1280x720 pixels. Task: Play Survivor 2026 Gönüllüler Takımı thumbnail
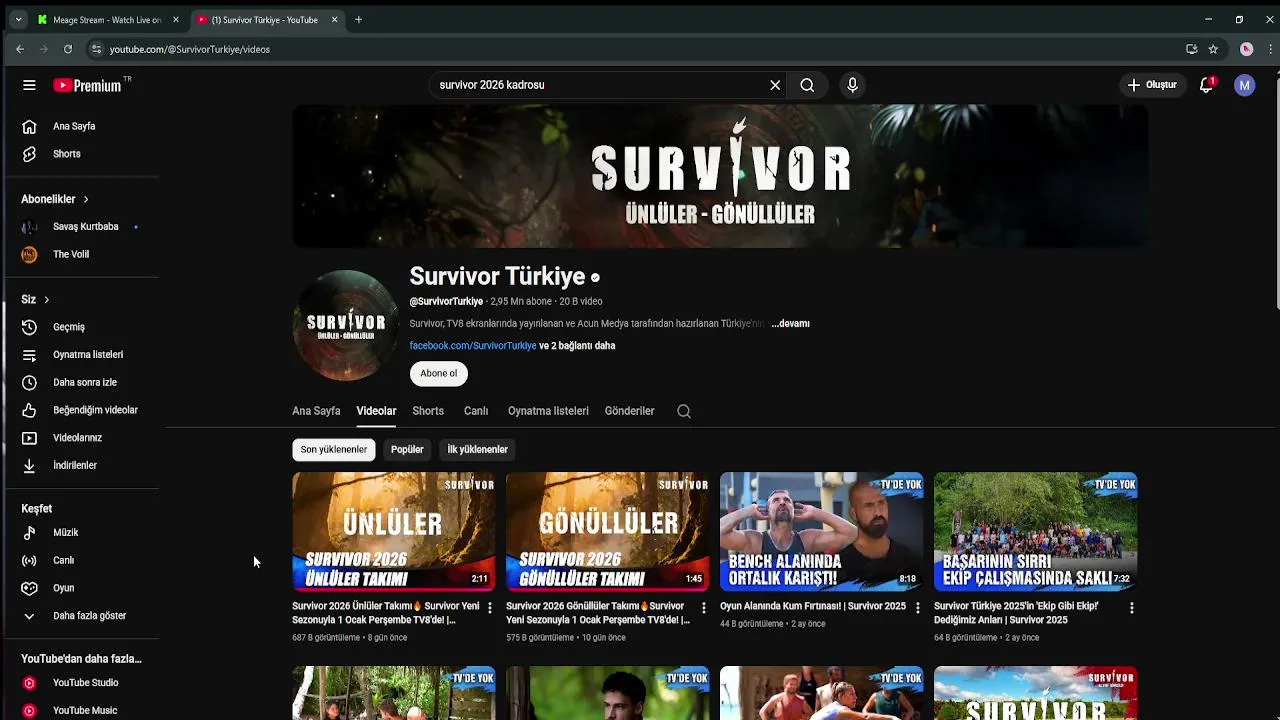[x=608, y=531]
